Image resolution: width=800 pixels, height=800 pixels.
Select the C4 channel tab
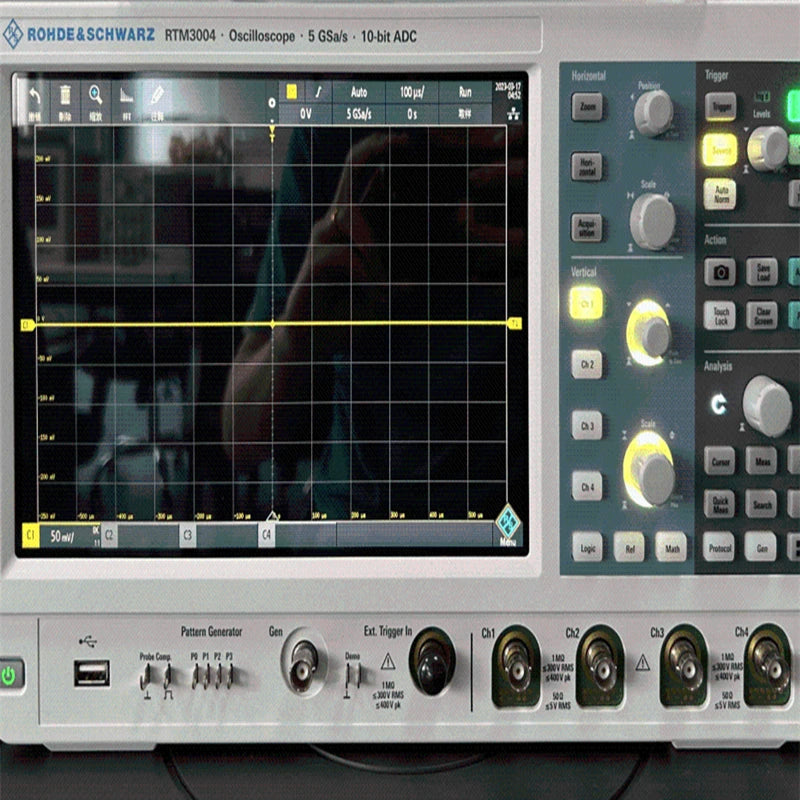pyautogui.click(x=266, y=535)
